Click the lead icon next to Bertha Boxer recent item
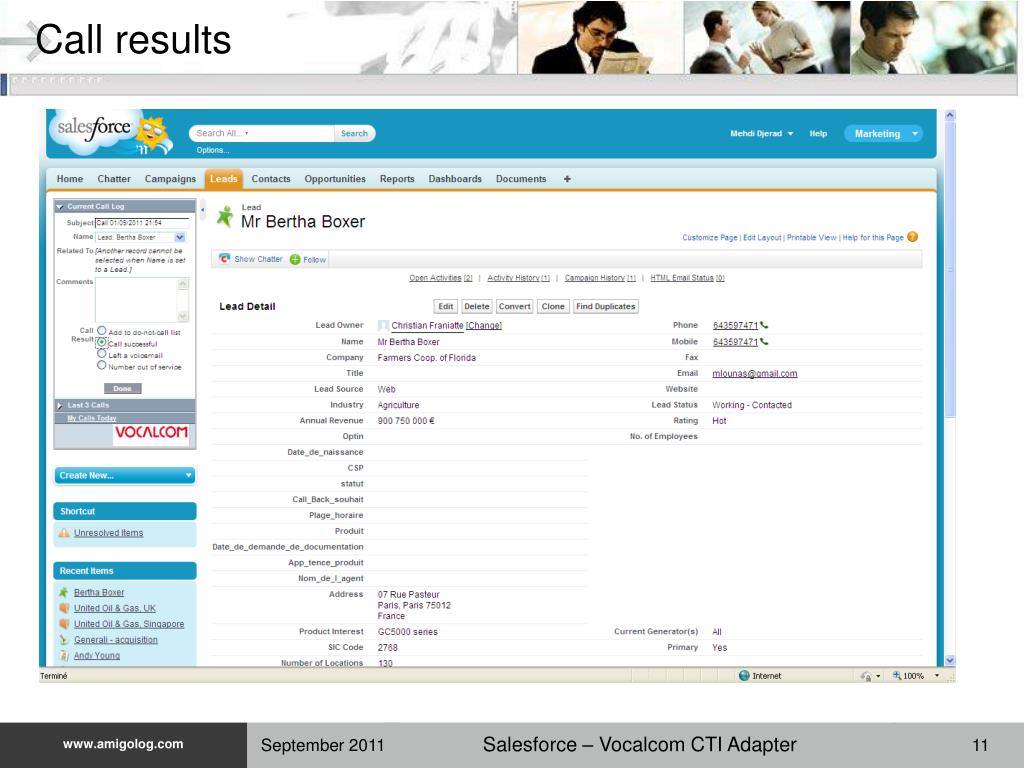The image size is (1024, 768). [x=63, y=592]
